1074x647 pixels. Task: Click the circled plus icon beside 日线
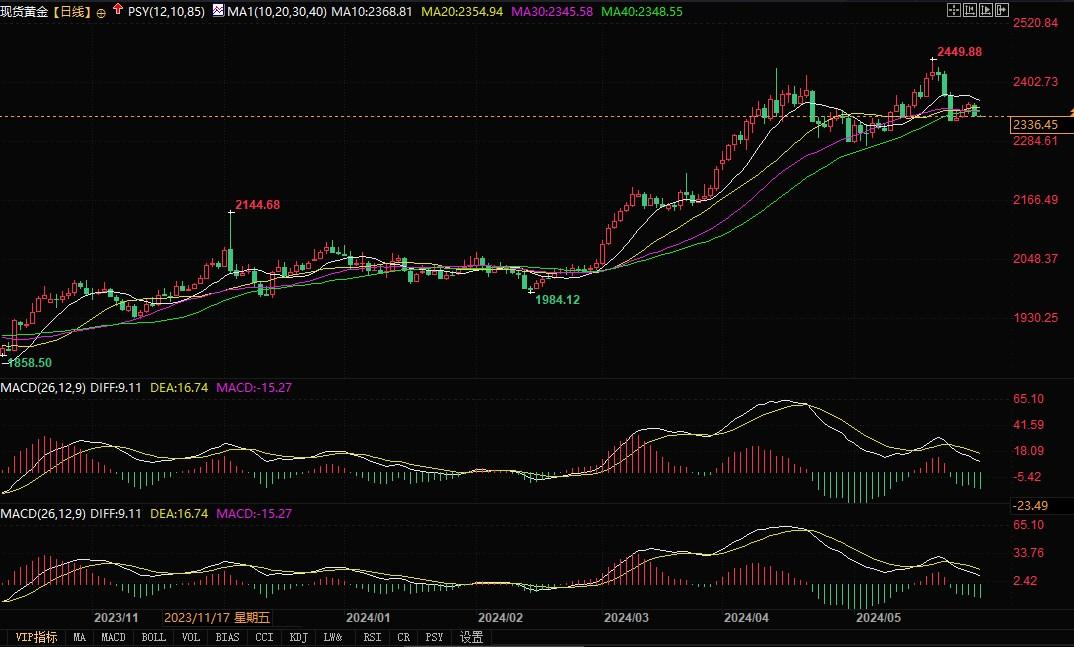(x=101, y=12)
